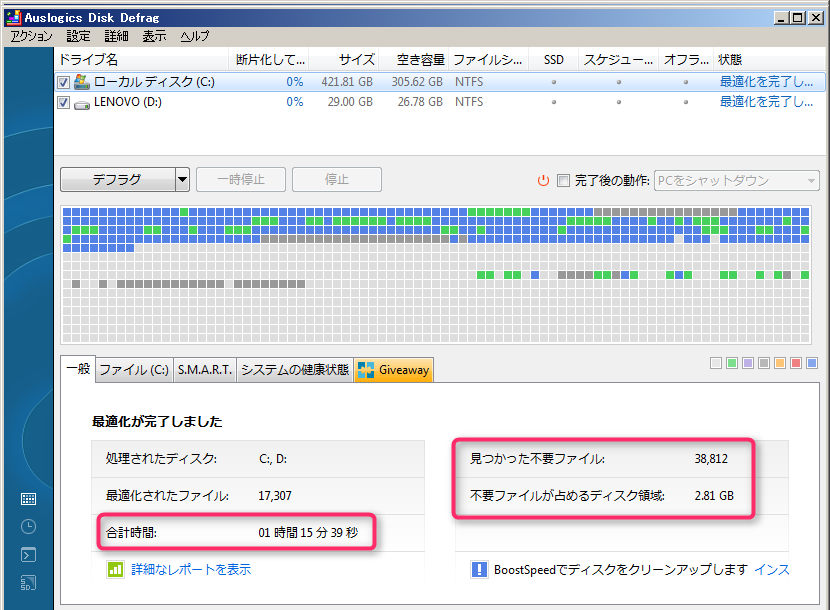This screenshot has width=830, height=610.
Task: Click the local disk C: drive icon
Action: [x=82, y=82]
